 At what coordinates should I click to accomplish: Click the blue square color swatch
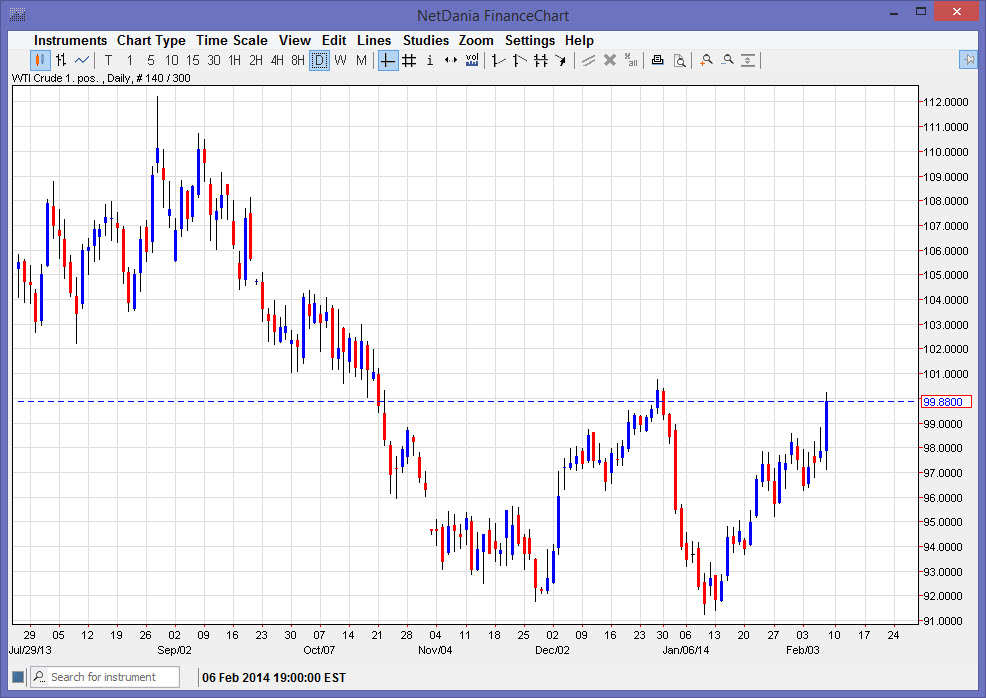tap(18, 677)
